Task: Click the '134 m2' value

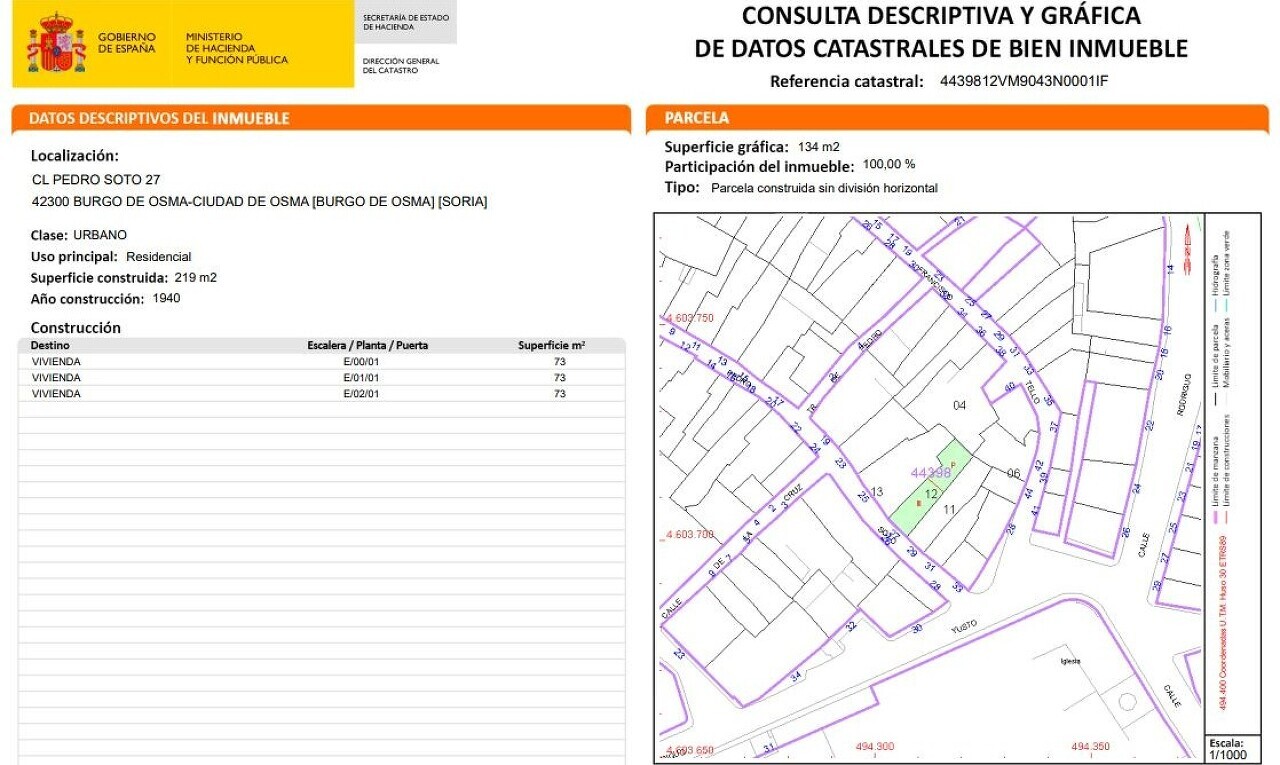Action: tap(819, 147)
